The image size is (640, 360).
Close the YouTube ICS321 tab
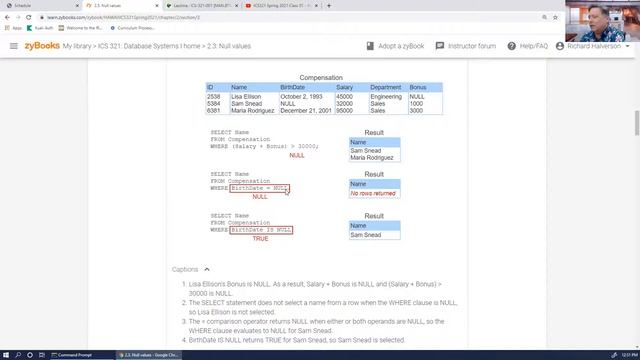point(316,6)
